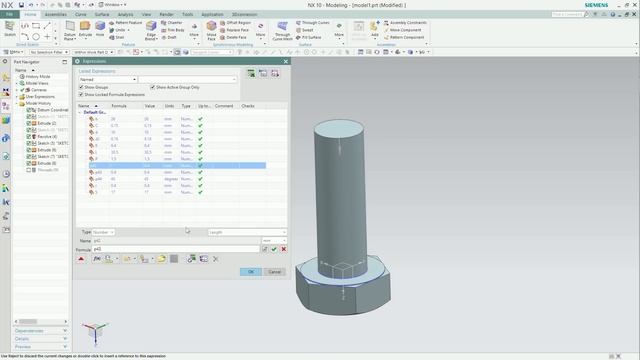Click the Datum Plane tool

[70, 30]
